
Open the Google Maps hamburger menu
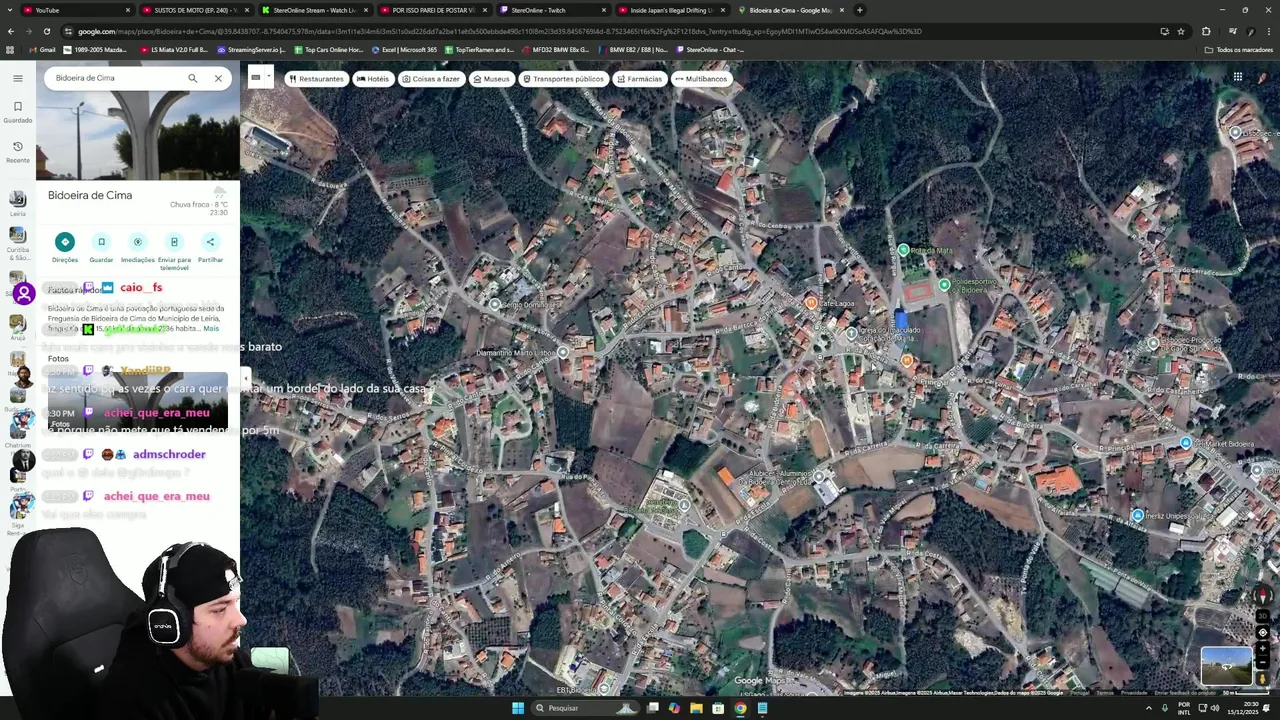(x=18, y=78)
